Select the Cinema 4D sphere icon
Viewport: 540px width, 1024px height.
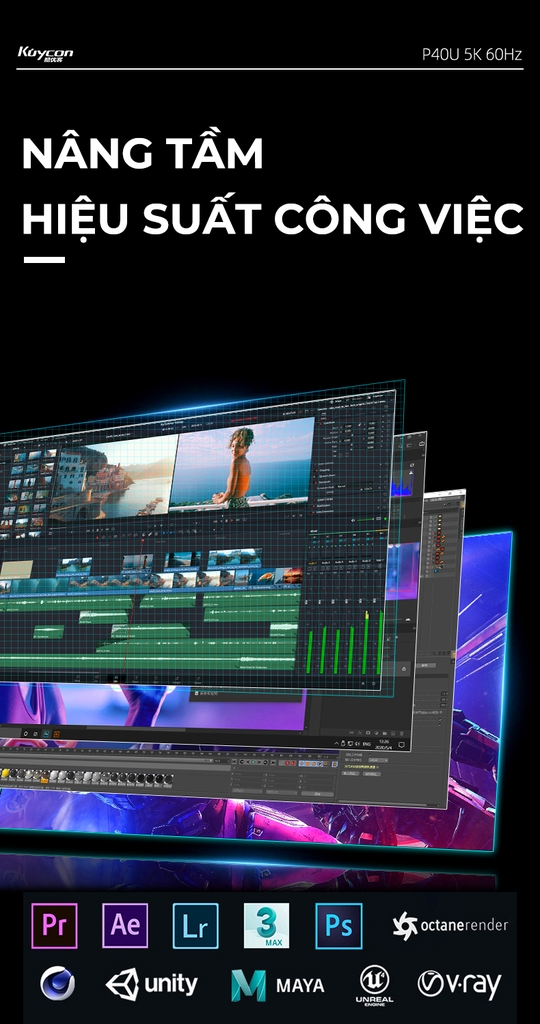click(x=57, y=984)
